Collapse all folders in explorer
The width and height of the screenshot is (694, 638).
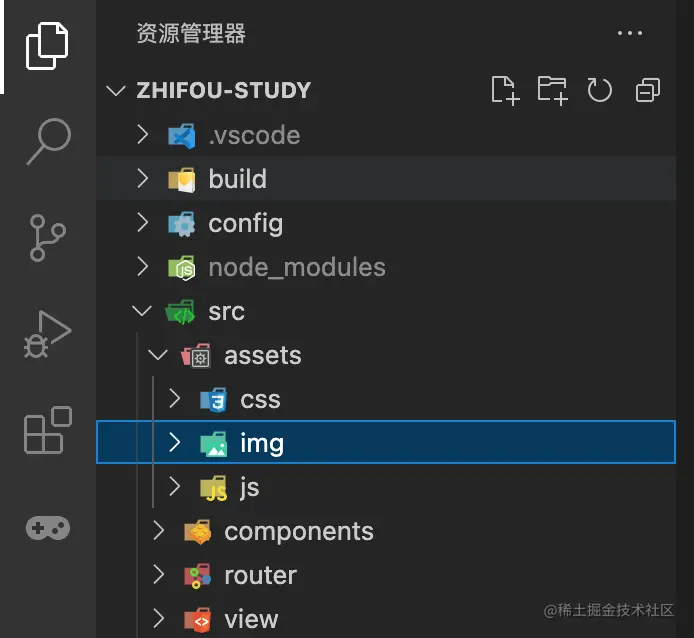(648, 90)
